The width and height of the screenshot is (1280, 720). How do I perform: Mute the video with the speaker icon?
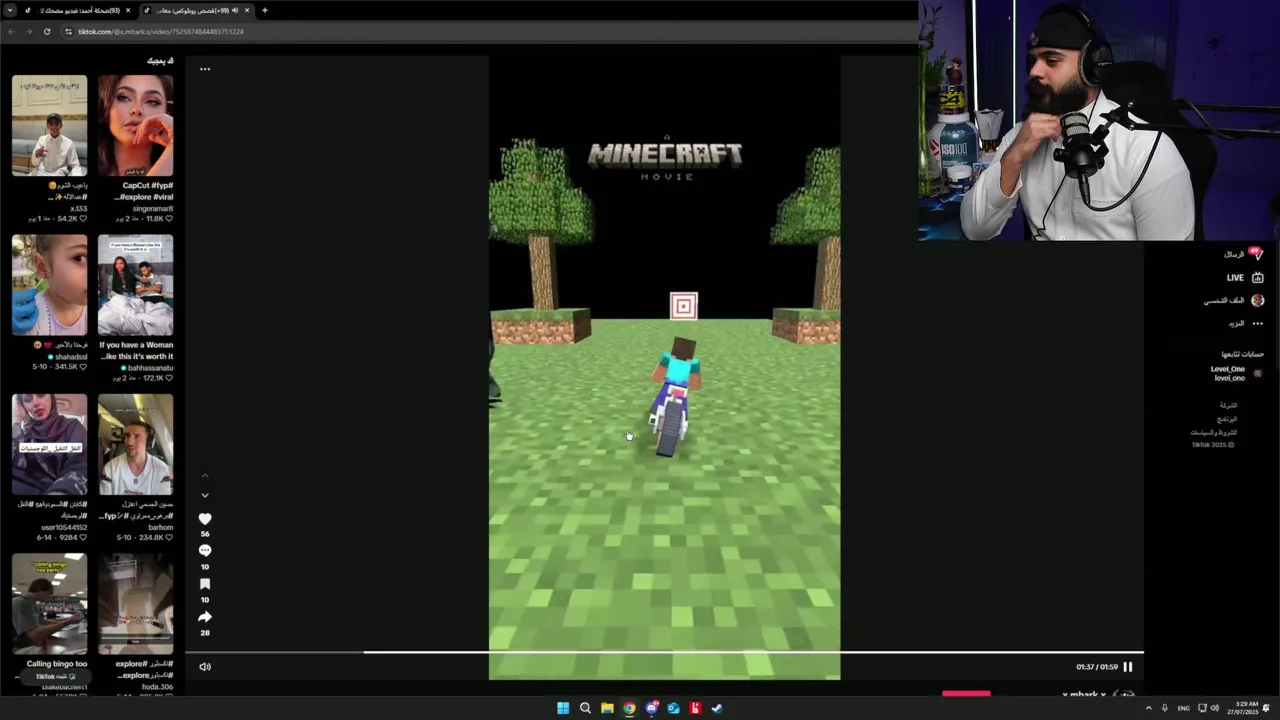pyautogui.click(x=205, y=667)
